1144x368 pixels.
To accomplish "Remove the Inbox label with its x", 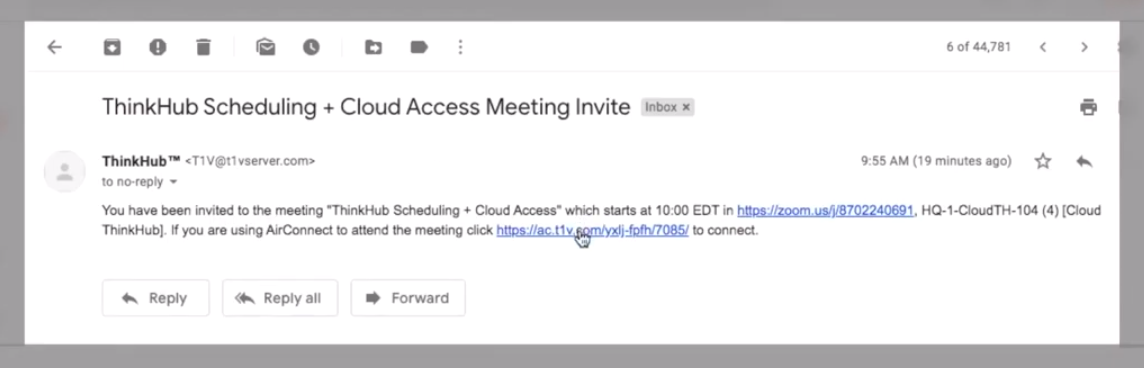I will (686, 107).
